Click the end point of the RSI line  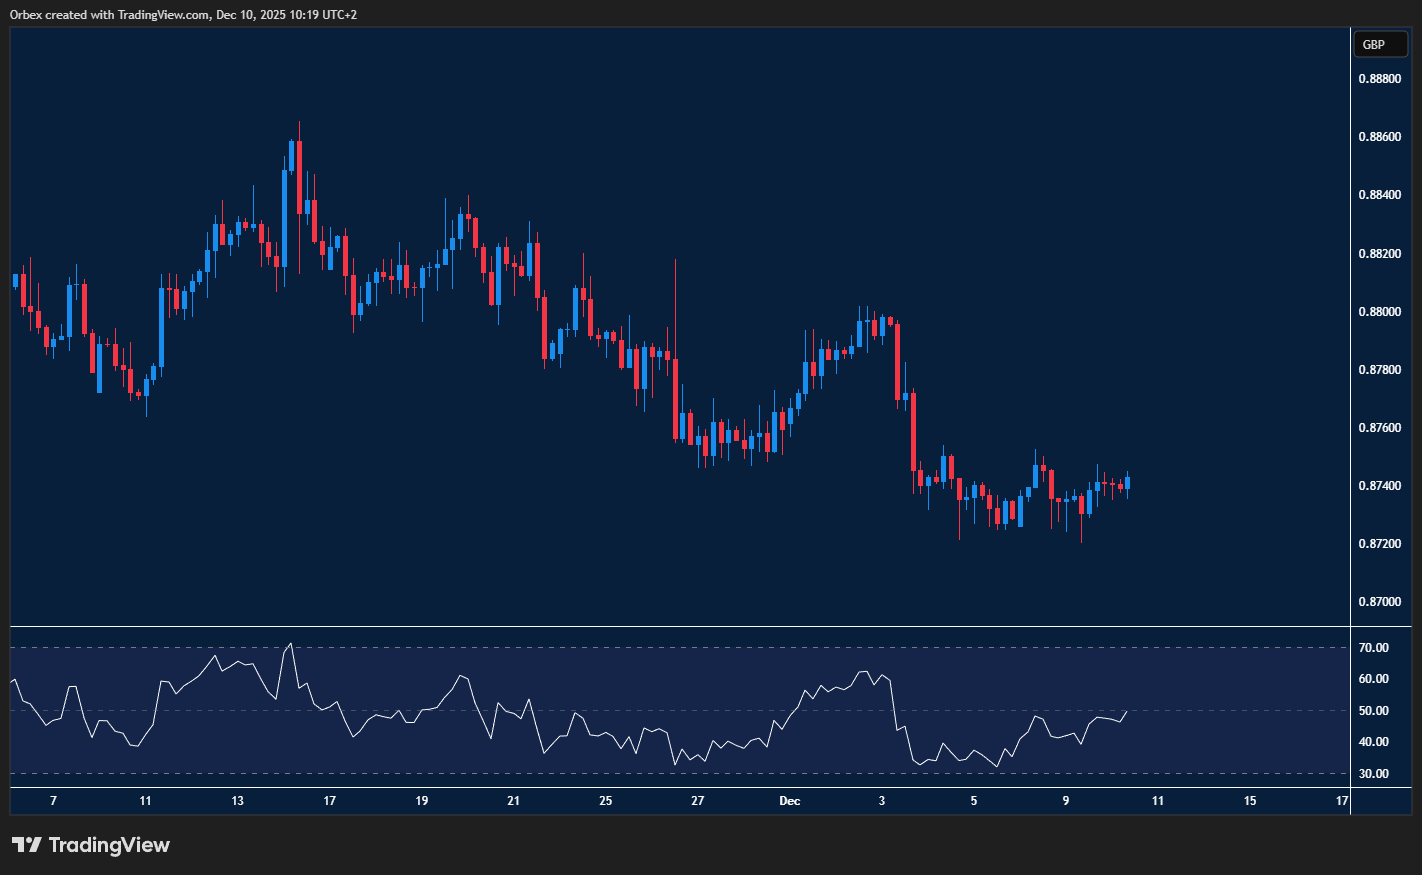1127,712
